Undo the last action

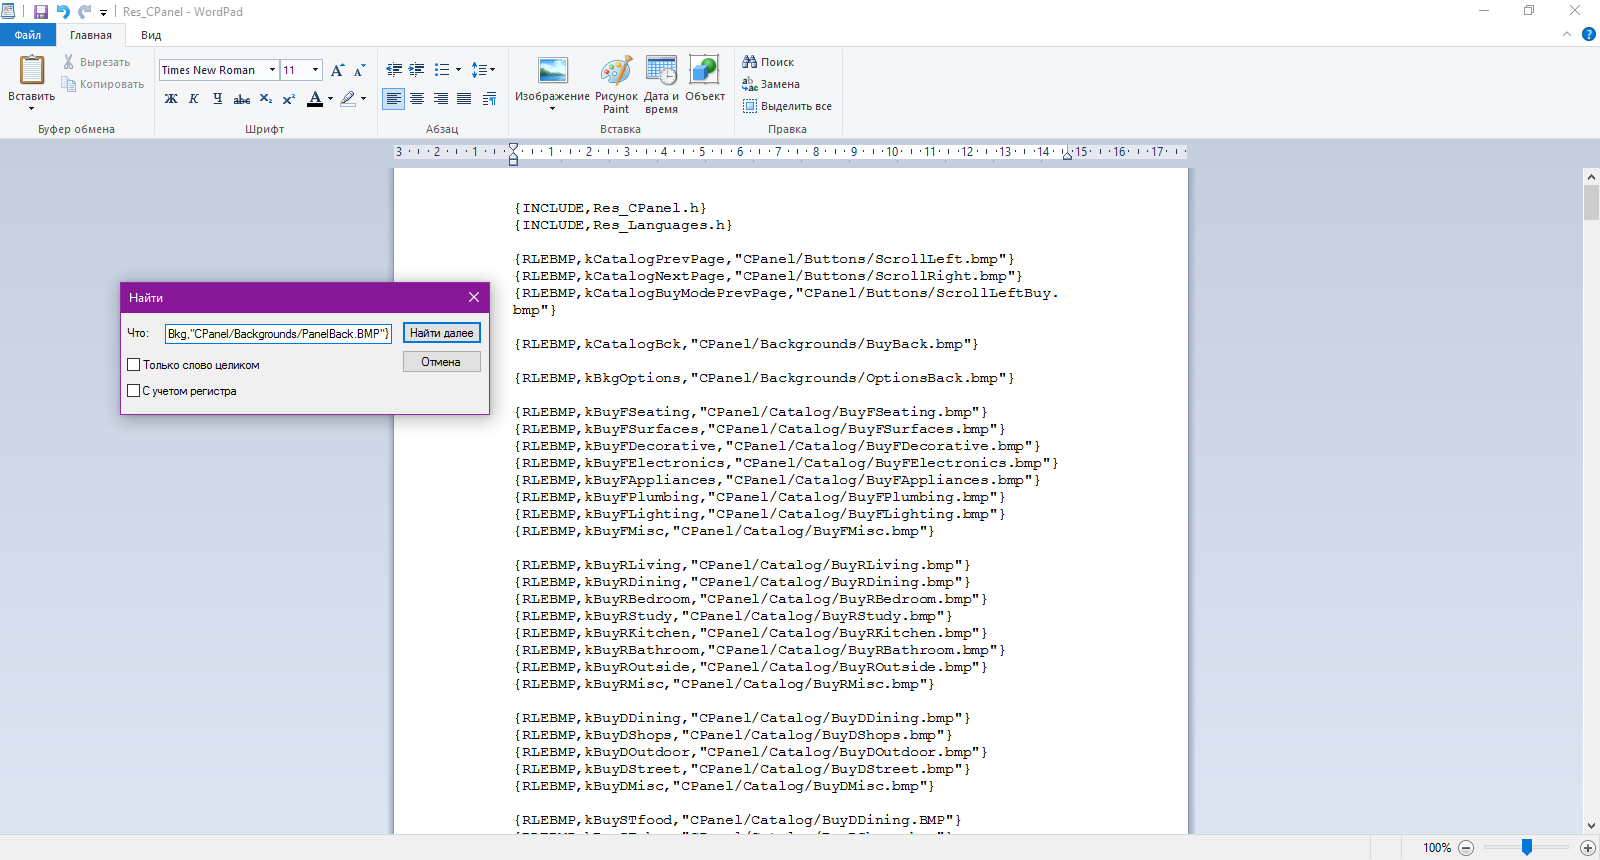(x=63, y=12)
